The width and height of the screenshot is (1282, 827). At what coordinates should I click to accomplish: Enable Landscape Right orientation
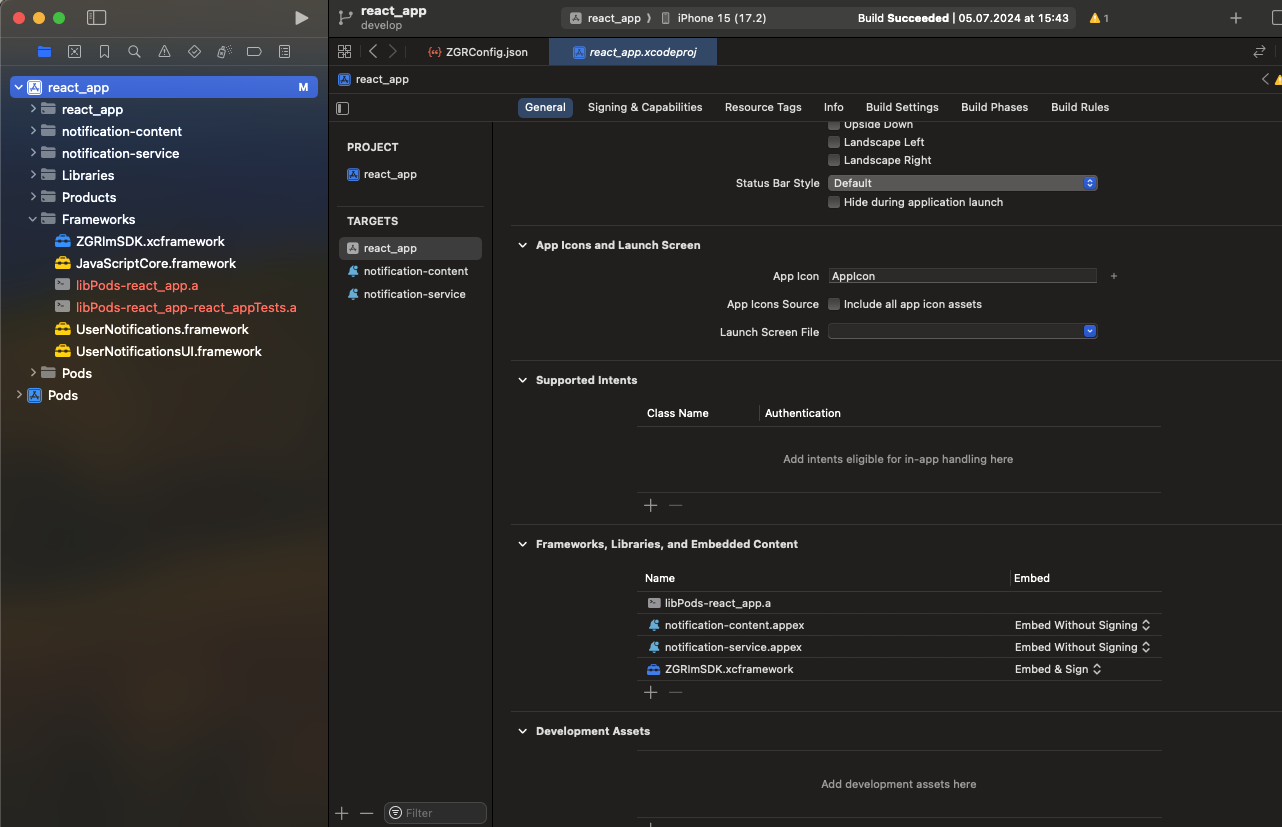pos(834,160)
